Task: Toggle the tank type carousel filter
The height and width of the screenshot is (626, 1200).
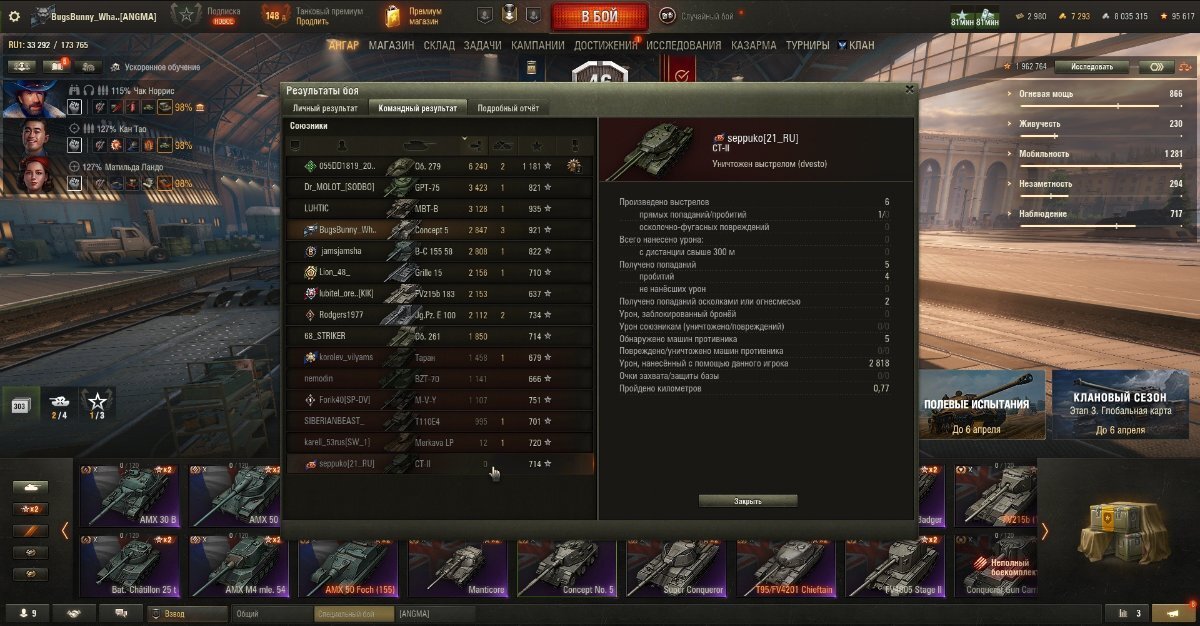Action: [30, 487]
